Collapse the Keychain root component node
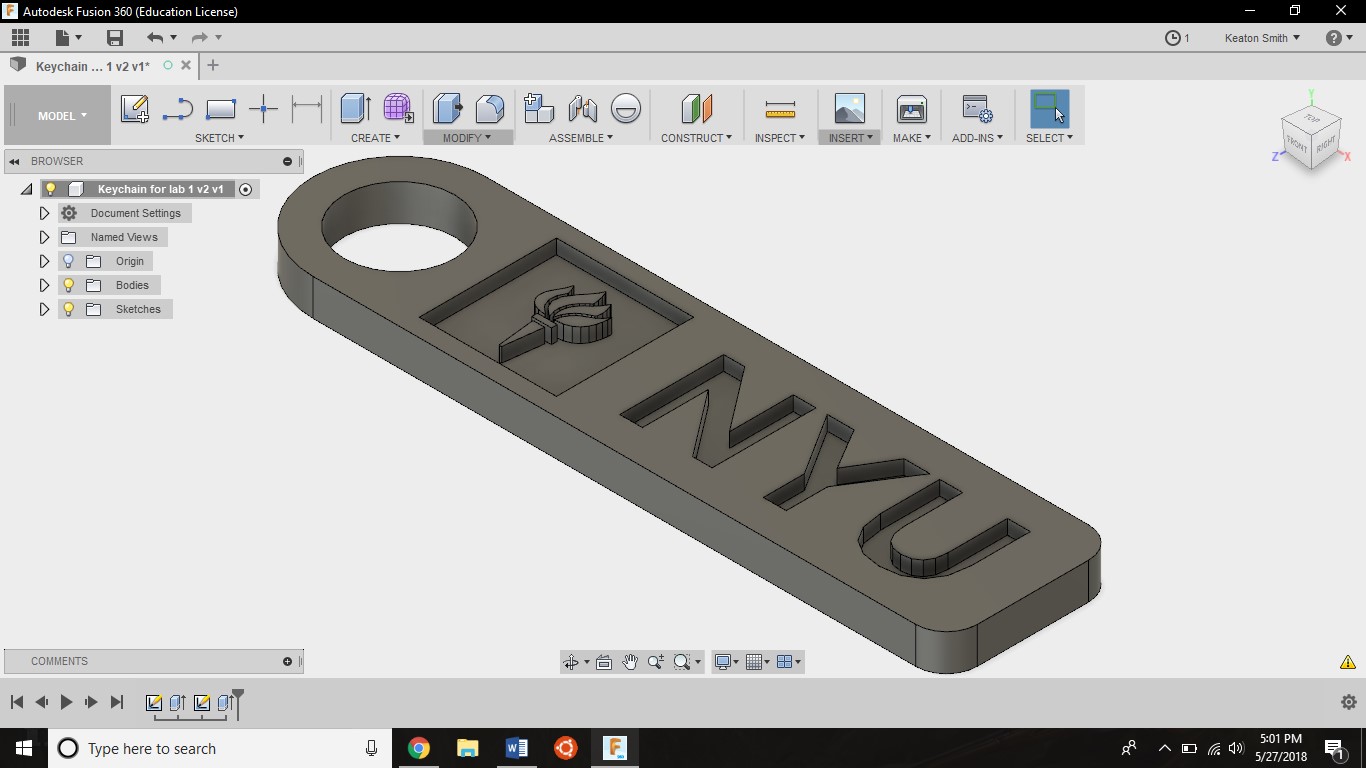This screenshot has width=1366, height=768. point(27,189)
